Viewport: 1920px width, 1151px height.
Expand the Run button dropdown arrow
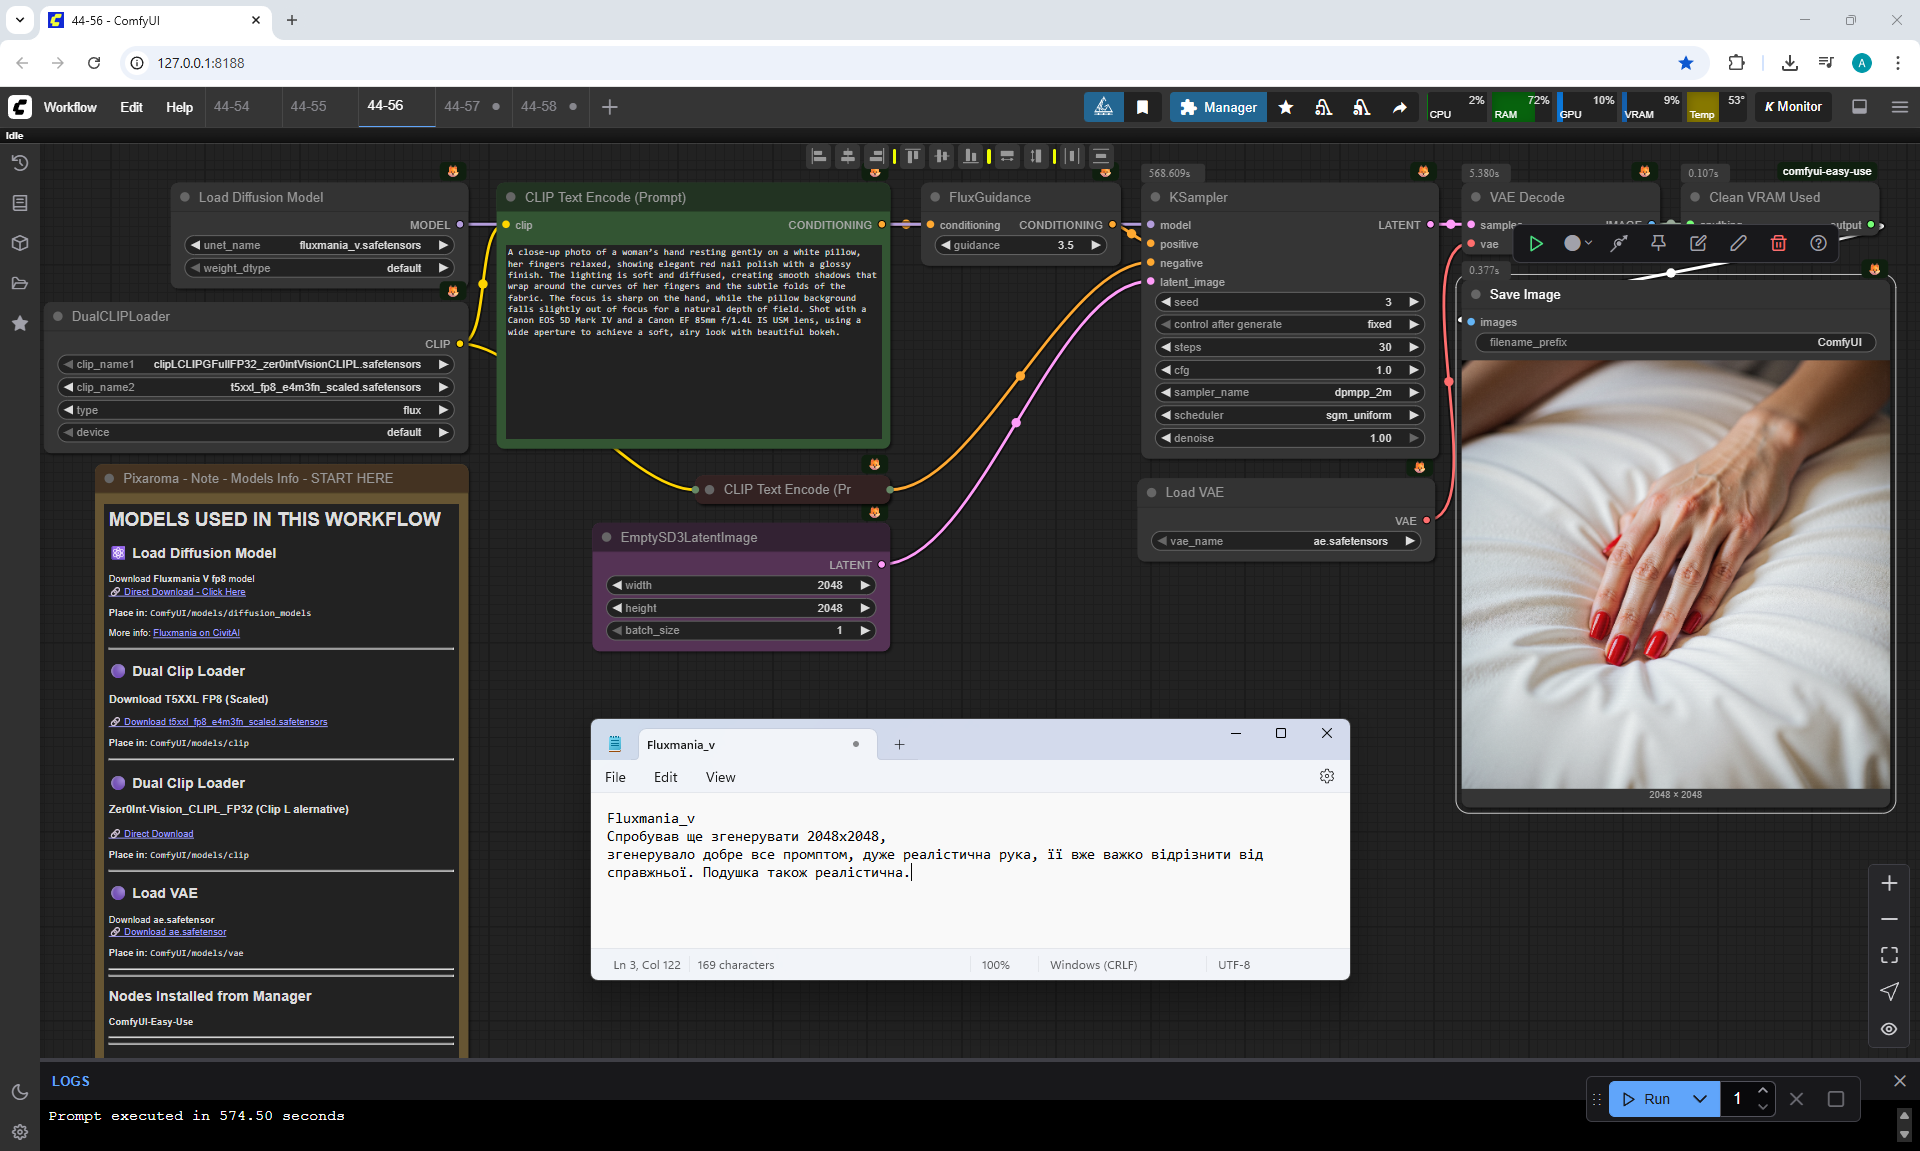1700,1098
